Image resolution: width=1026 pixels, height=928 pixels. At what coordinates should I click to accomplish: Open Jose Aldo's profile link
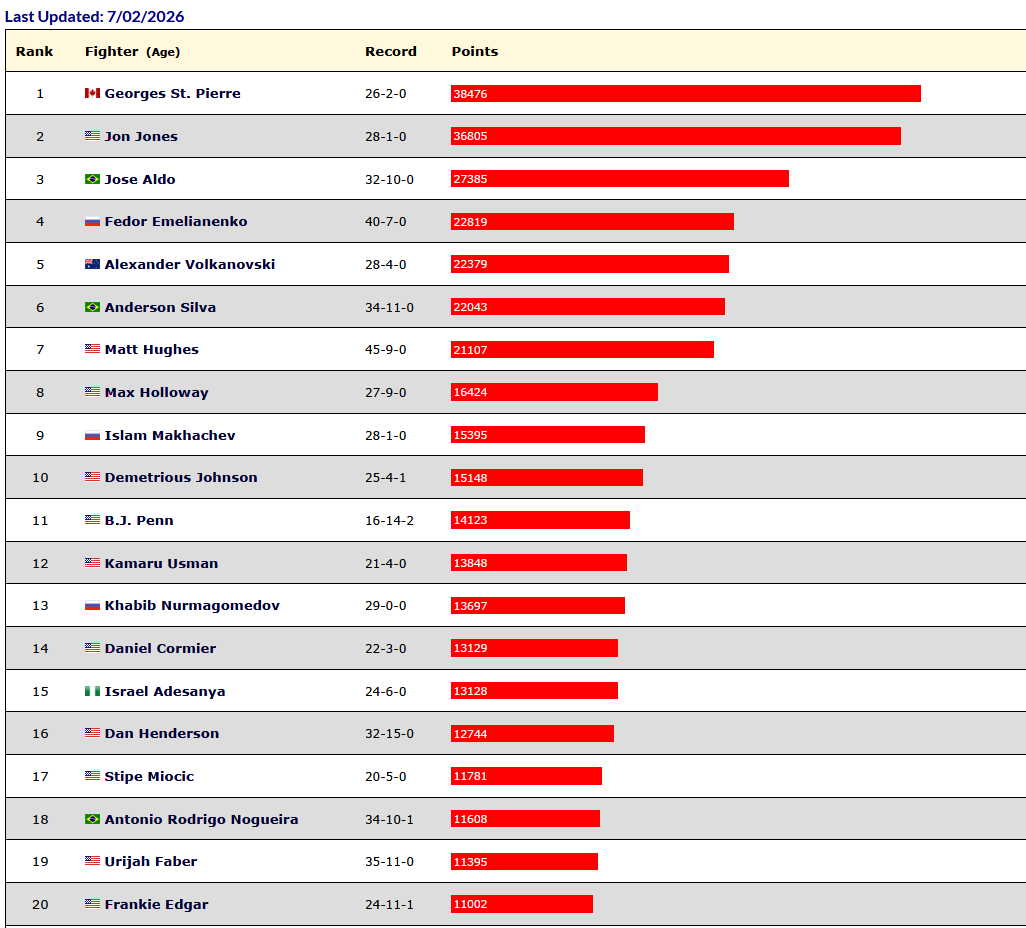pos(140,179)
